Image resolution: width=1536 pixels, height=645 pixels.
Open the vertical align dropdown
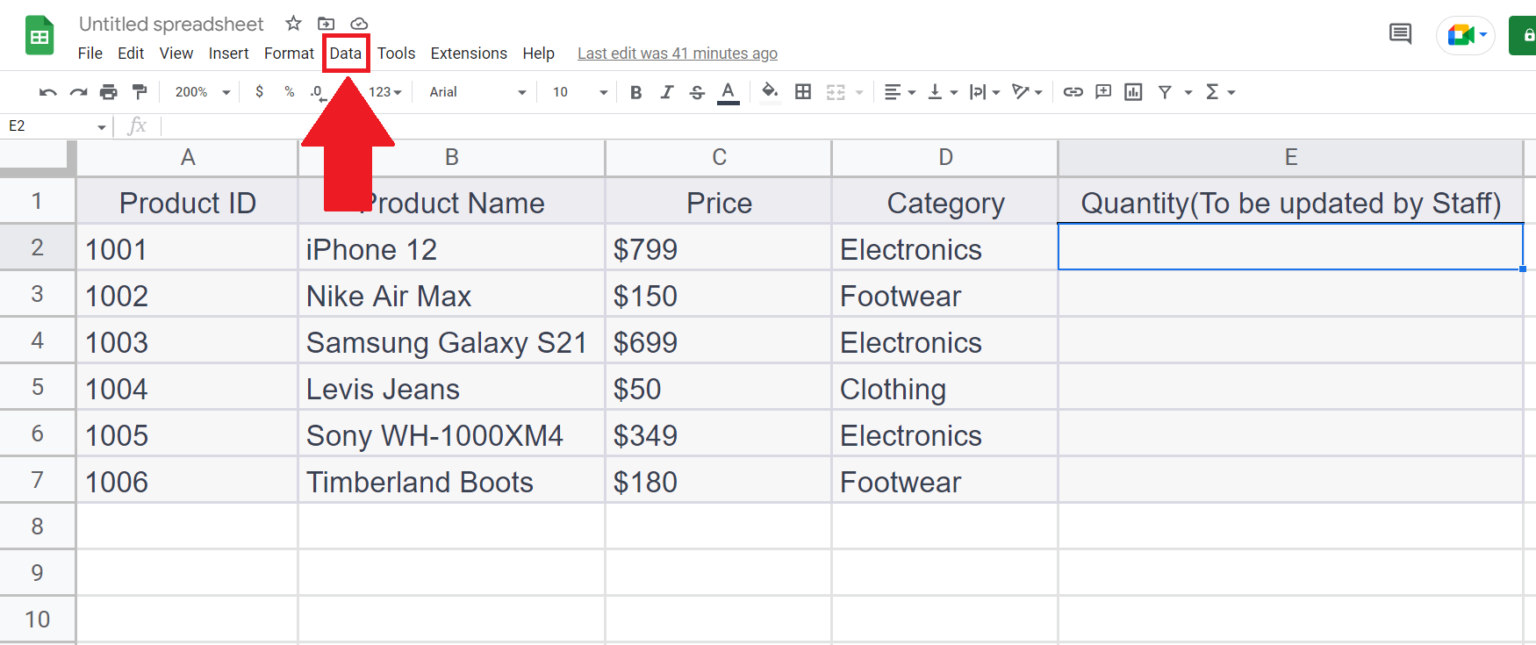point(943,92)
